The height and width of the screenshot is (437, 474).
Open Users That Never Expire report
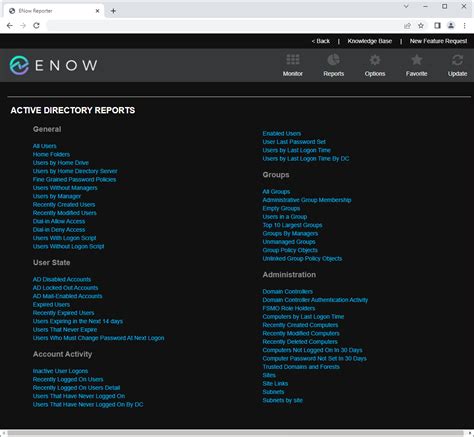pyautogui.click(x=65, y=330)
